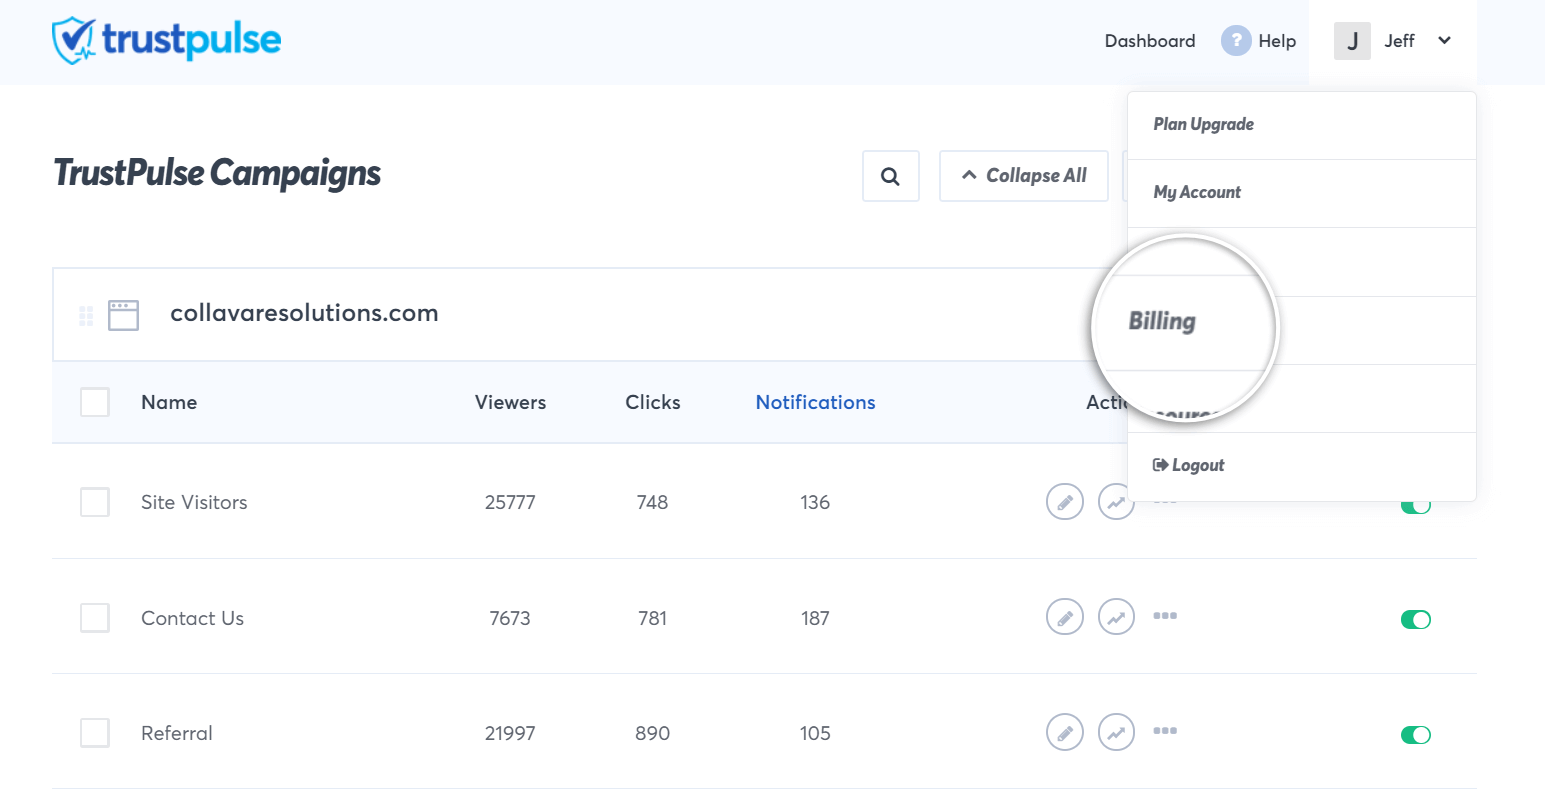
Task: Edit the Referral campaign with pencil icon
Action: (x=1065, y=733)
